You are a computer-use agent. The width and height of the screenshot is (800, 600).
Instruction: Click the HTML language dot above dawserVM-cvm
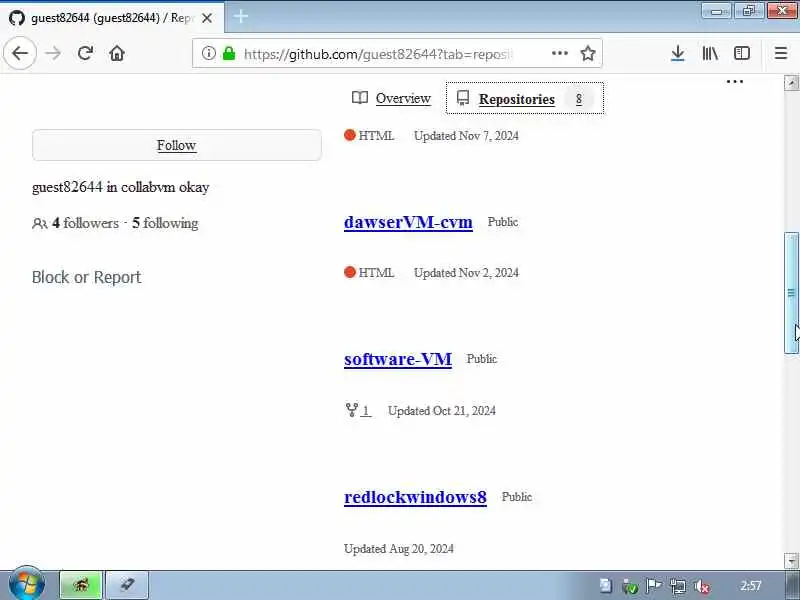pyautogui.click(x=349, y=135)
